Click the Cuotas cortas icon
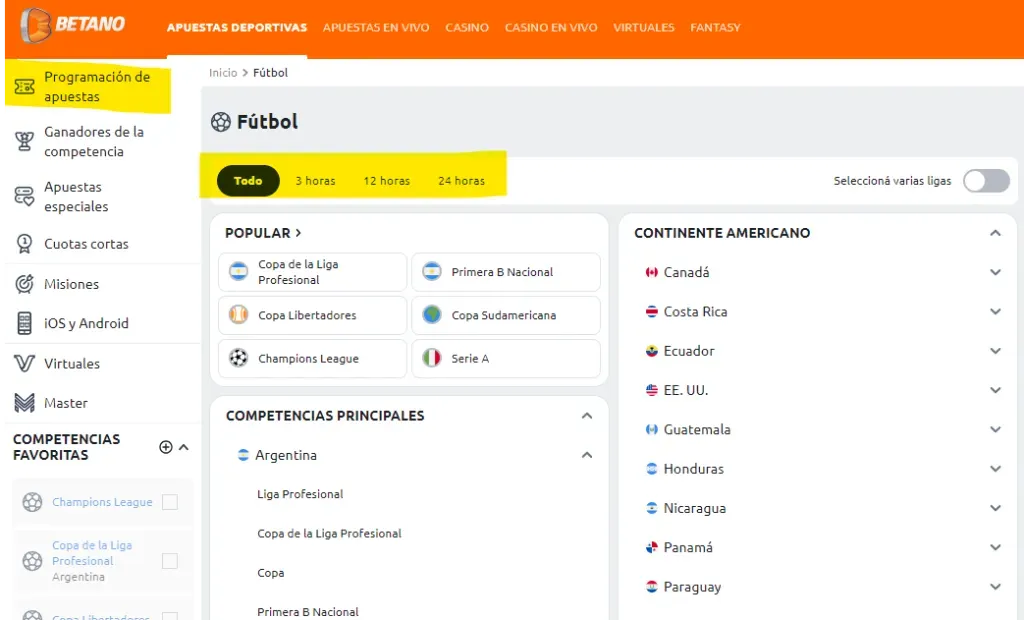This screenshot has width=1024, height=620. point(25,244)
